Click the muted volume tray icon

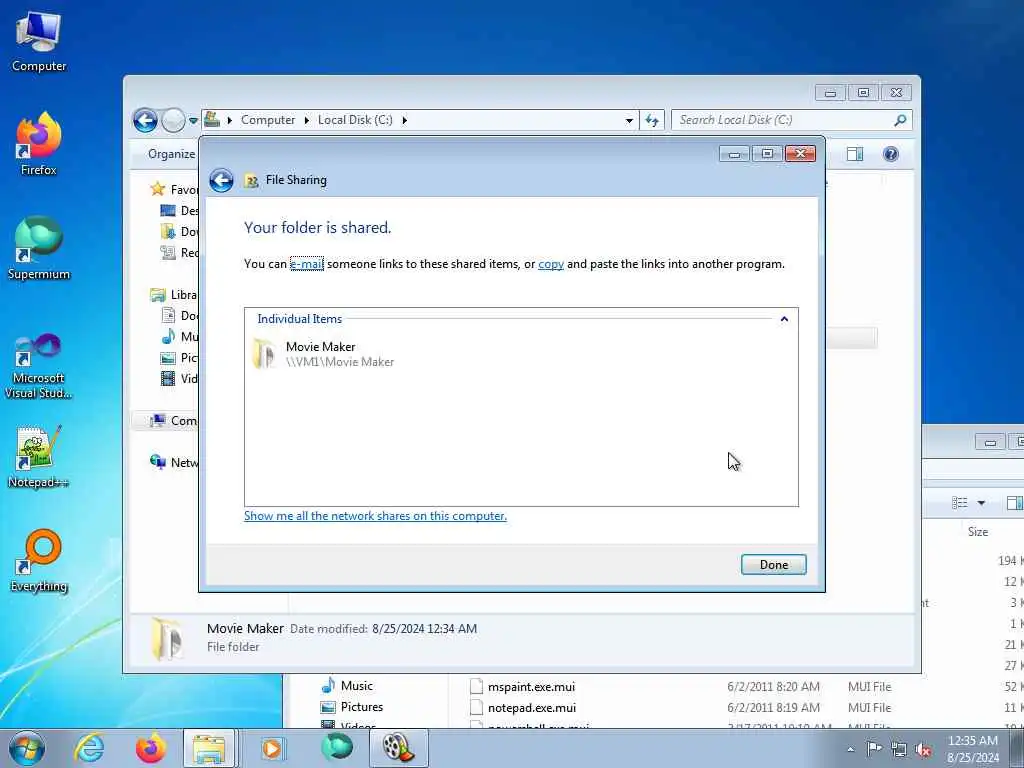tap(923, 749)
